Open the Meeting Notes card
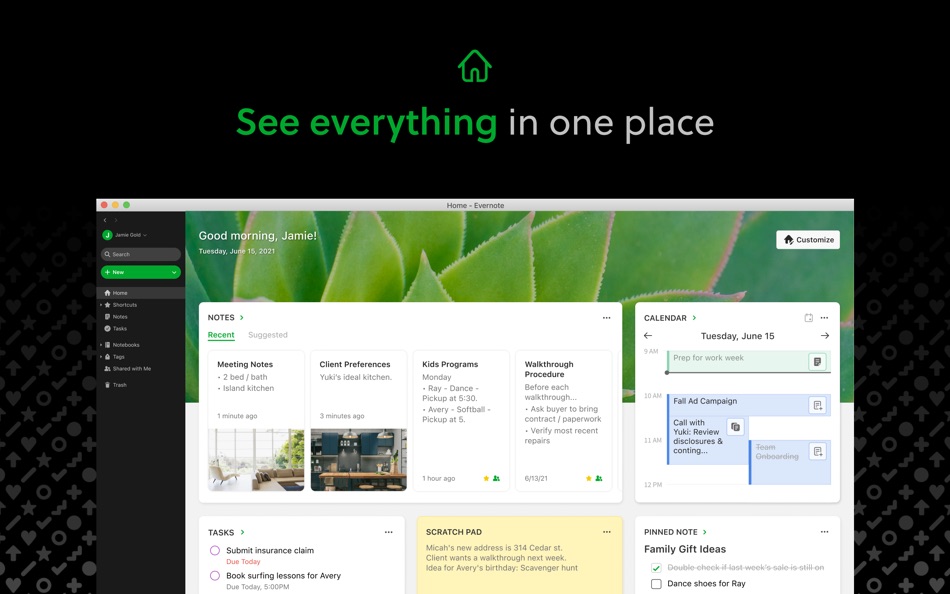 point(256,421)
